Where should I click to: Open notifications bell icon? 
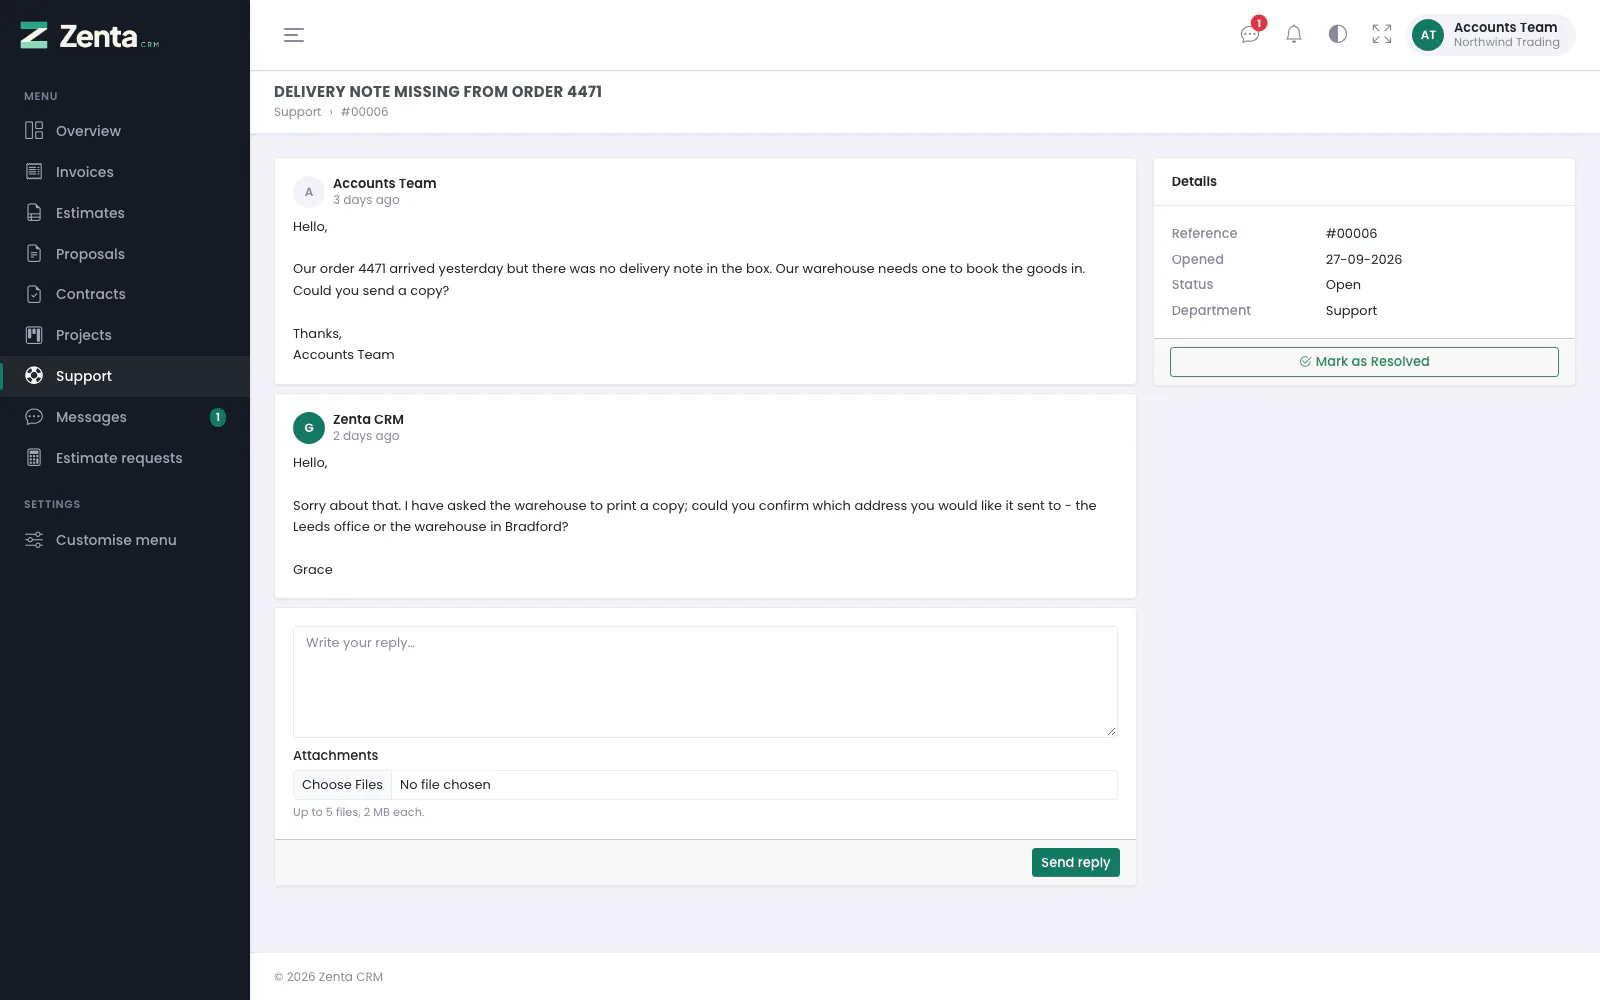(1294, 34)
